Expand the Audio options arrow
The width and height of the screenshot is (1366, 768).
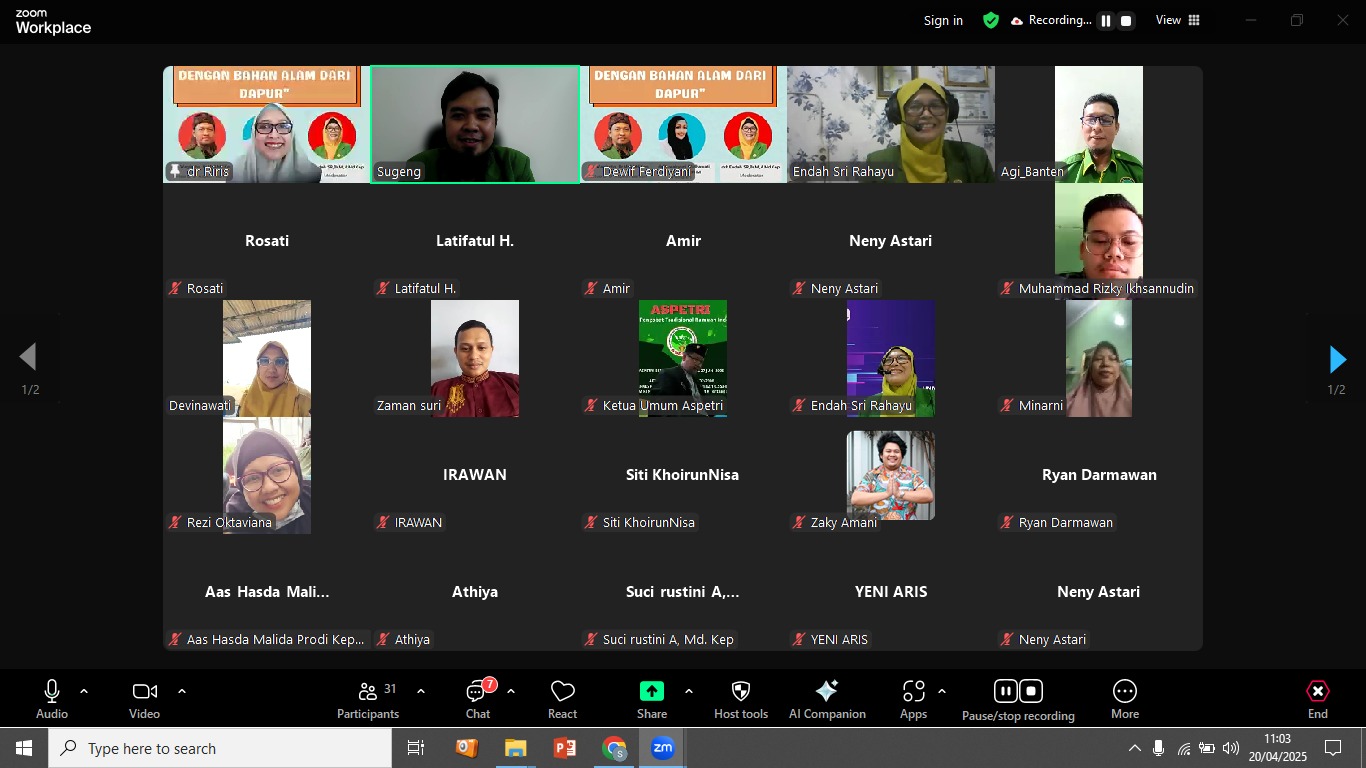click(x=84, y=691)
